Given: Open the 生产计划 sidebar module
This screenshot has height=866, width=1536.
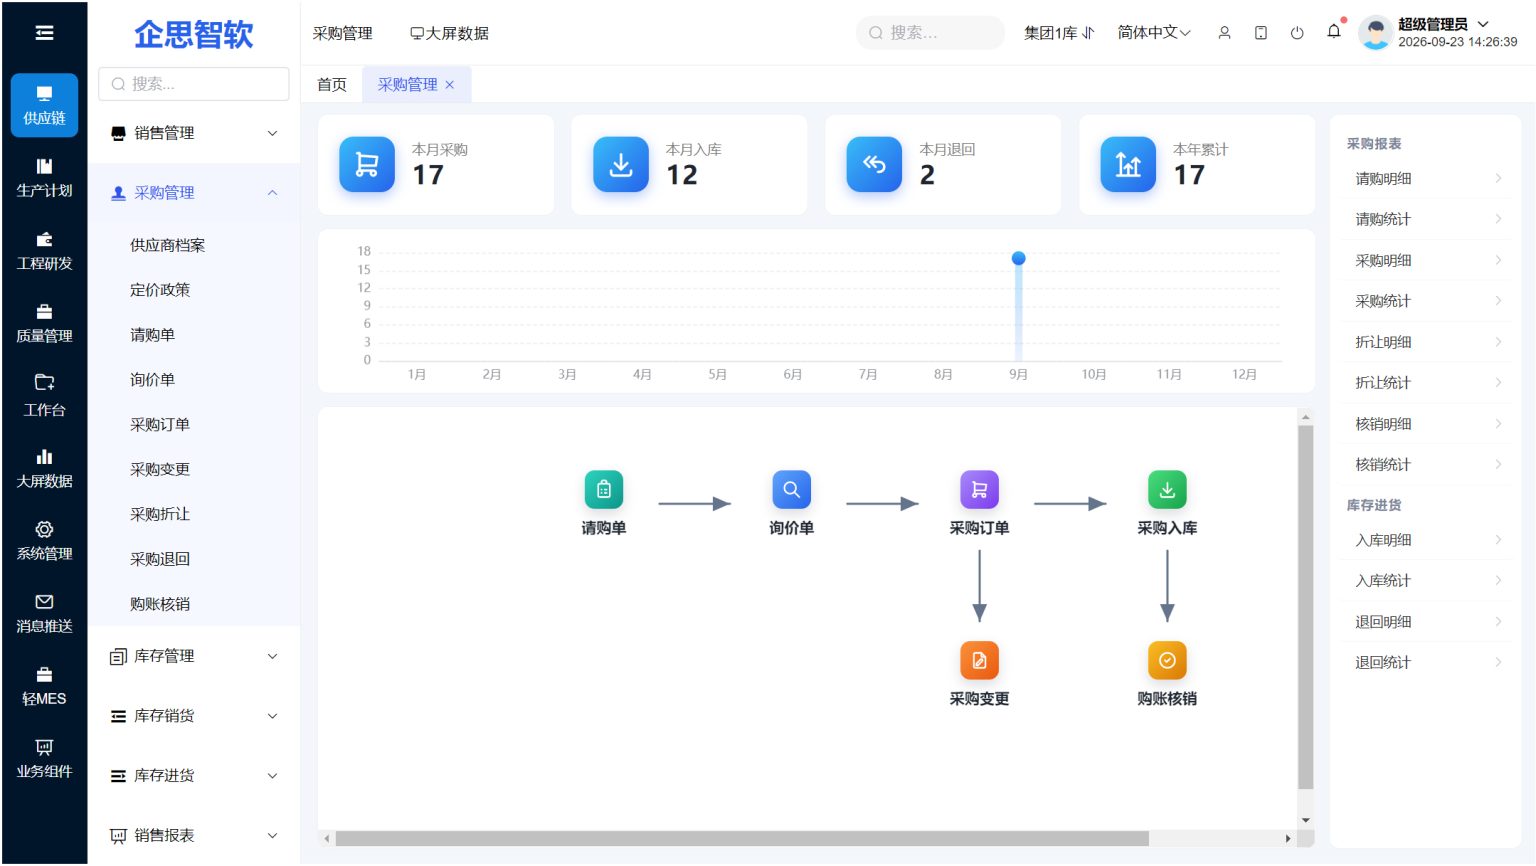Looking at the screenshot, I should pyautogui.click(x=44, y=178).
